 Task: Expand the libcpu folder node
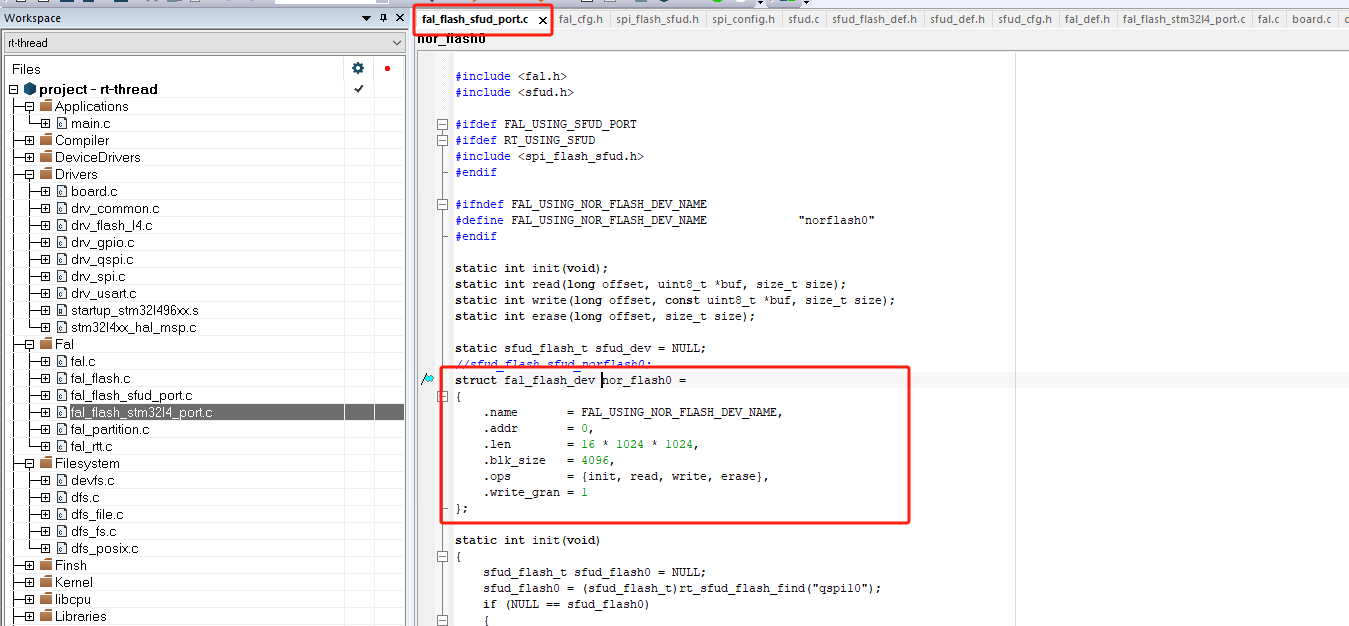30,599
